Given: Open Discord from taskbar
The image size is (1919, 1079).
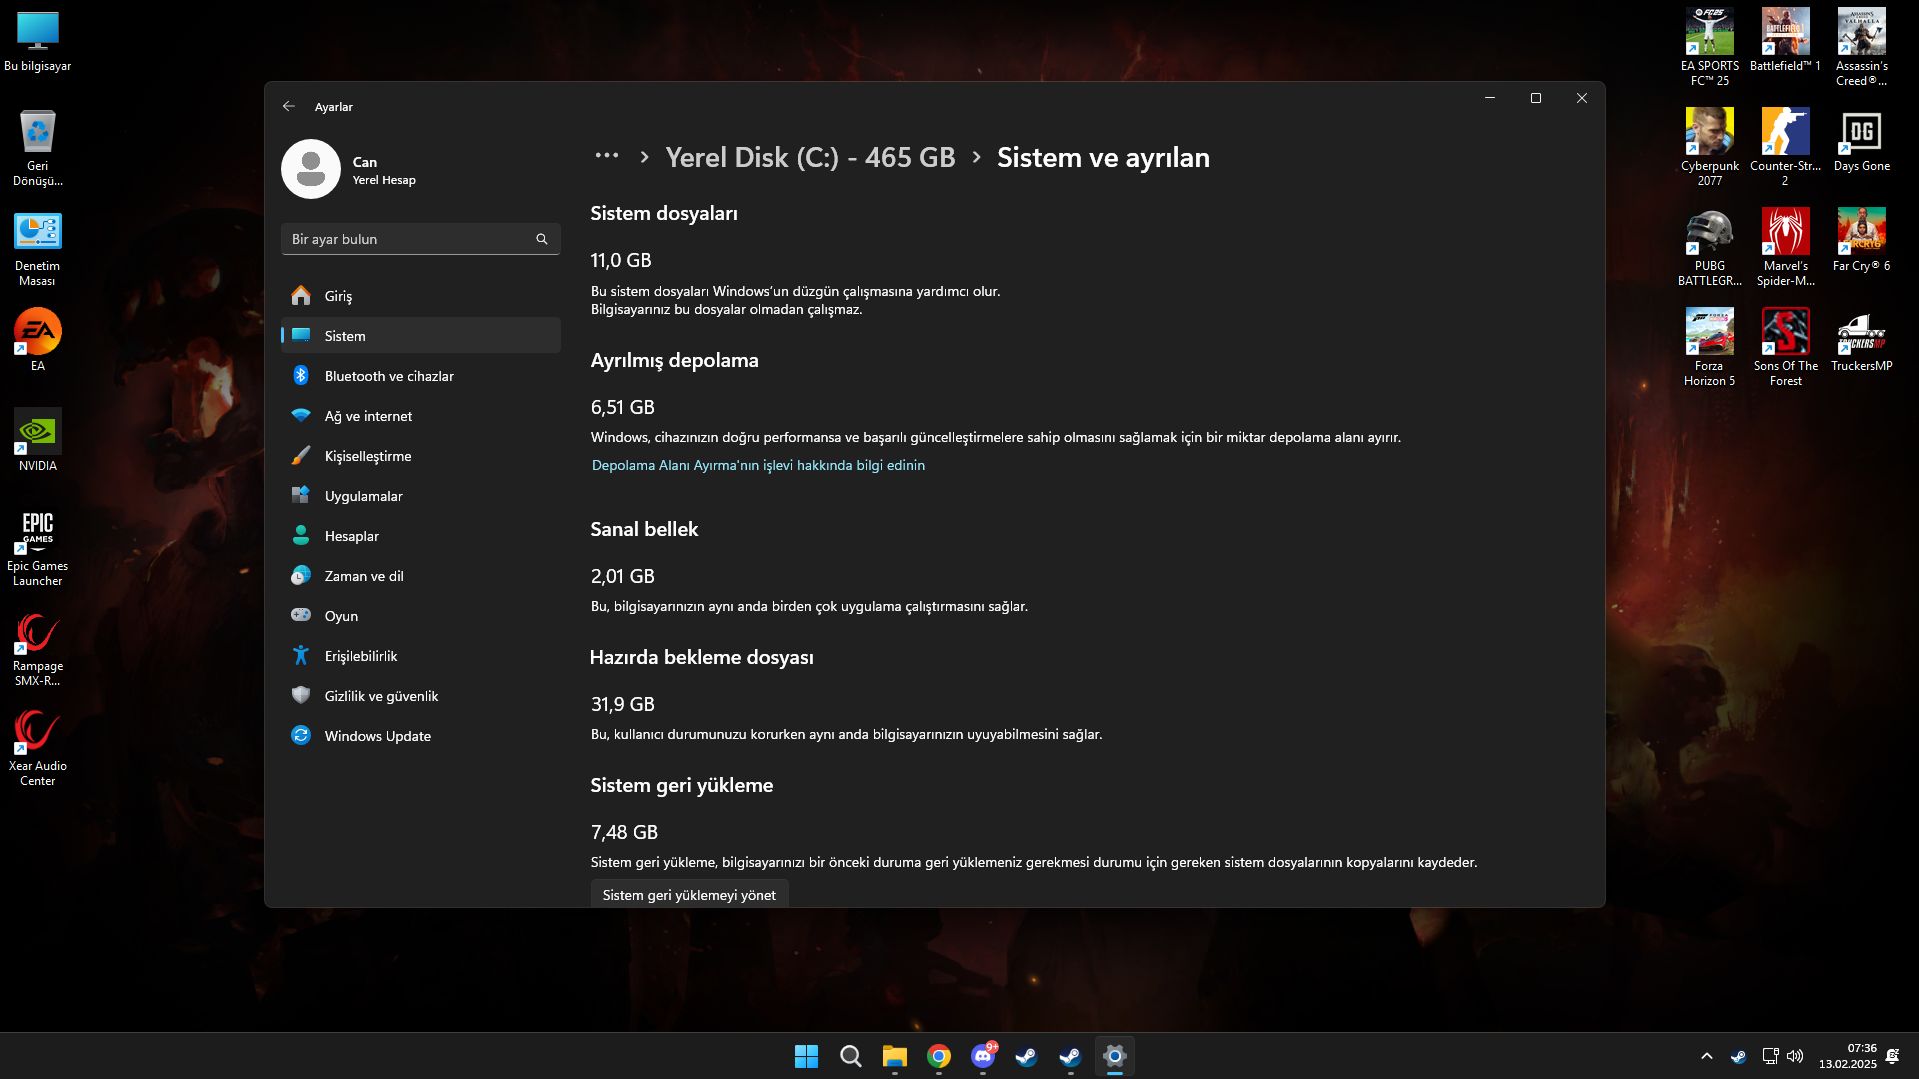Looking at the screenshot, I should point(982,1056).
